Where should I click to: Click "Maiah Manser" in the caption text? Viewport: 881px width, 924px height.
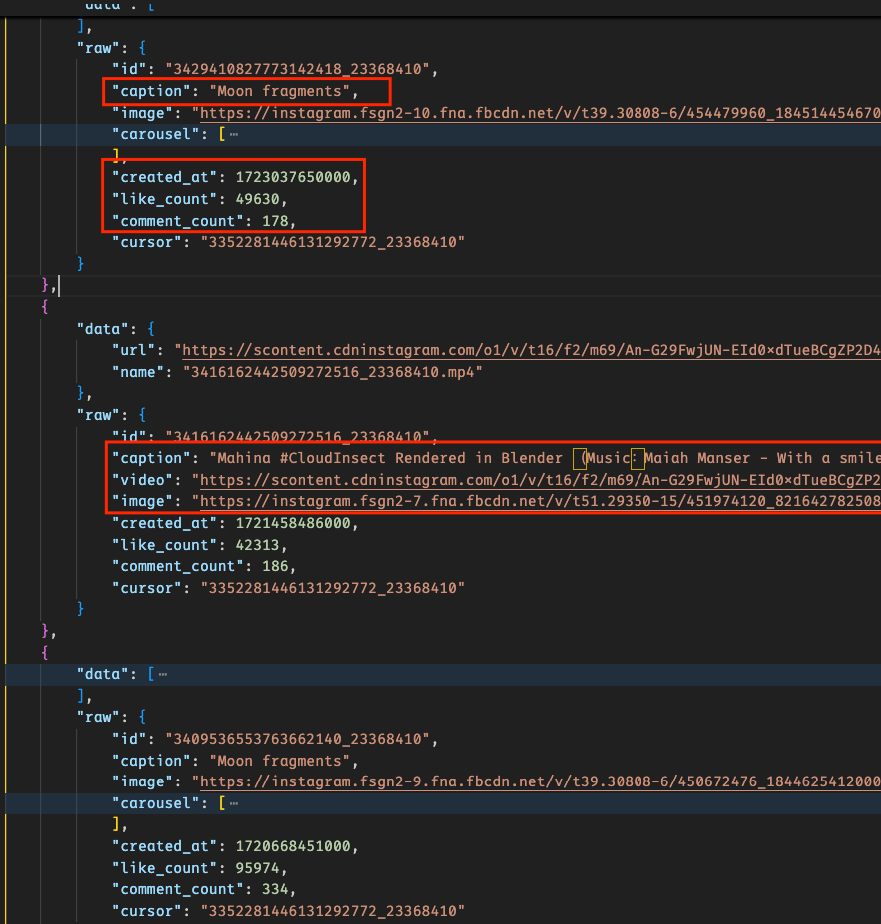click(697, 458)
